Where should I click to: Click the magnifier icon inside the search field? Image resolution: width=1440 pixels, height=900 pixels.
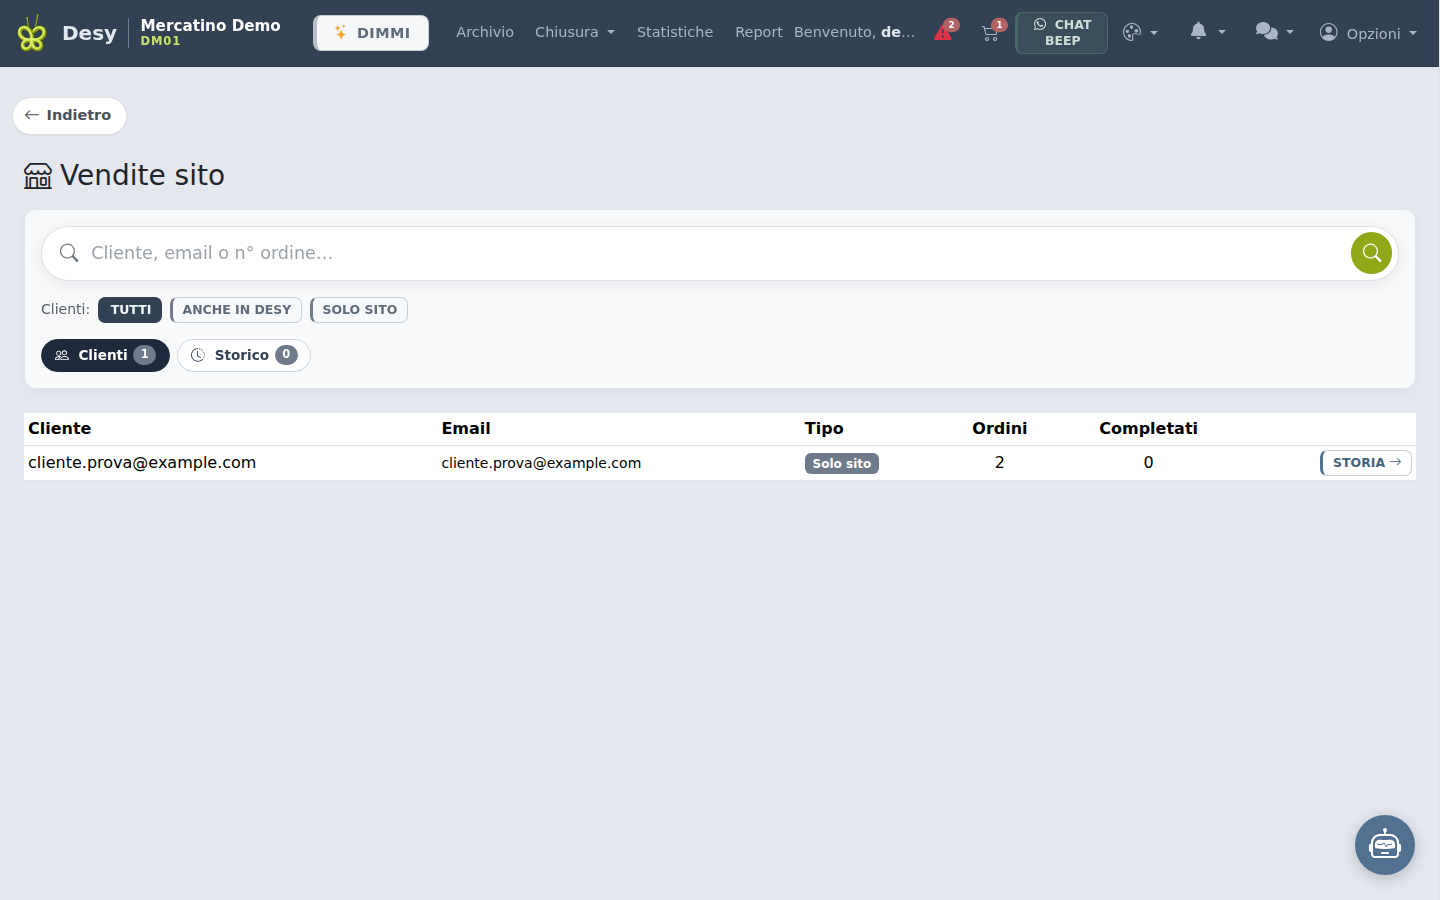coord(69,253)
